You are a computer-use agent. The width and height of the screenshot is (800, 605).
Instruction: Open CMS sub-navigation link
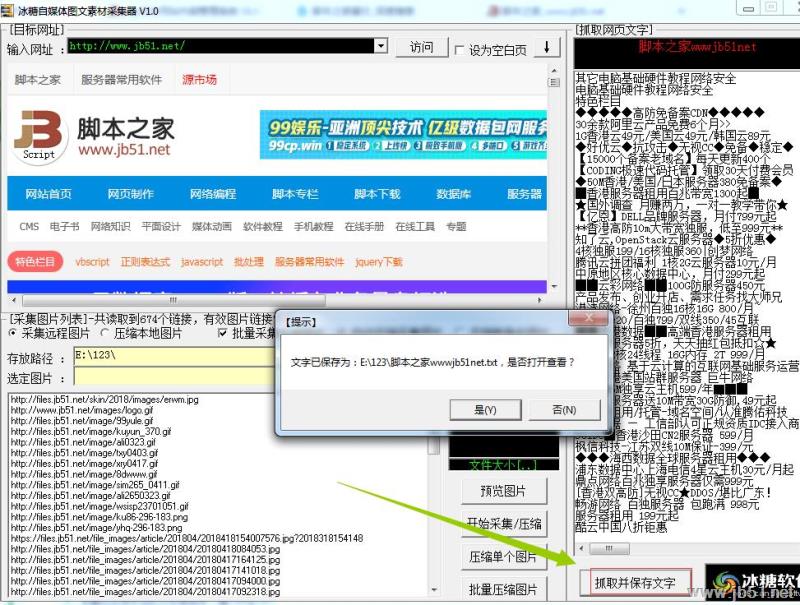(x=29, y=226)
